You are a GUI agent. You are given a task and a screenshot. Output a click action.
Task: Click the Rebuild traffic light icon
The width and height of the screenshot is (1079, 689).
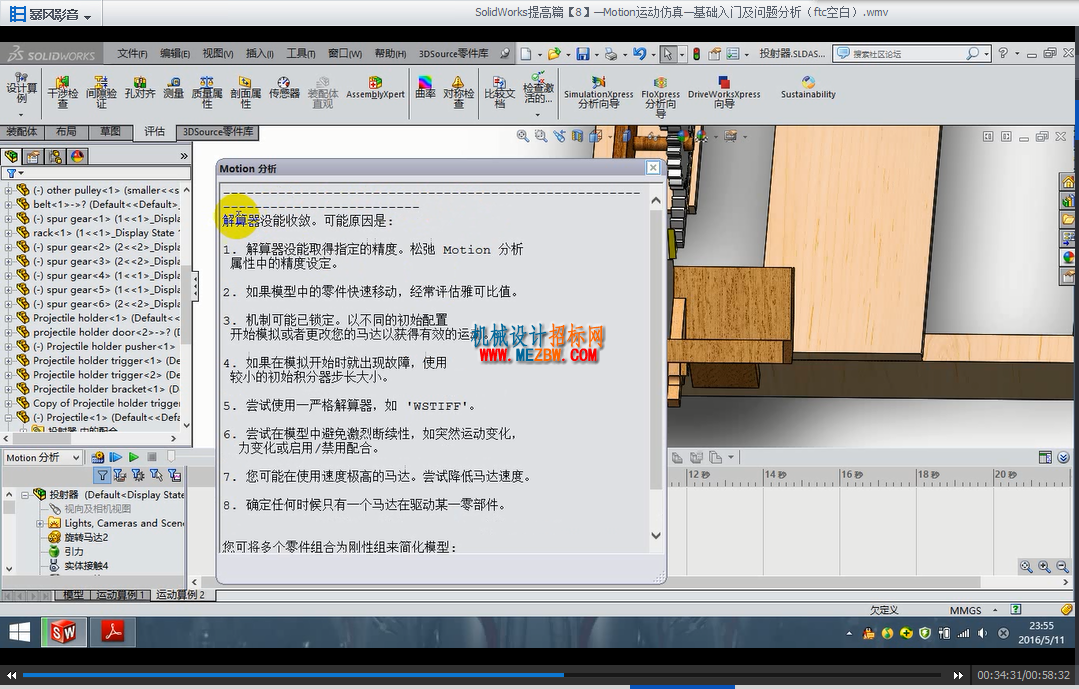tap(696, 54)
